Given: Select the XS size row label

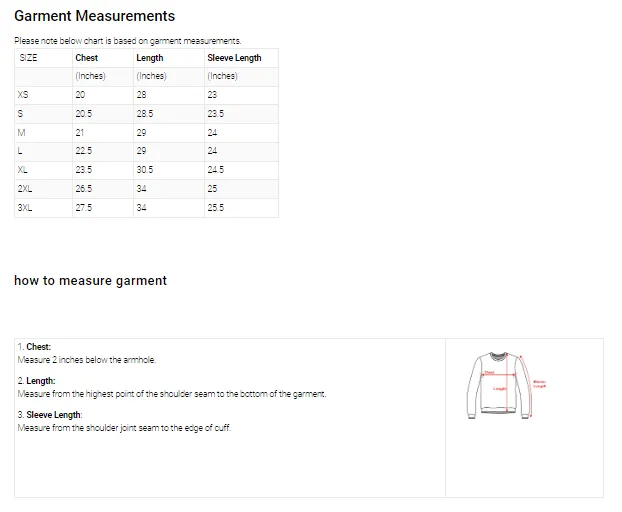Looking at the screenshot, I should tap(24, 95).
